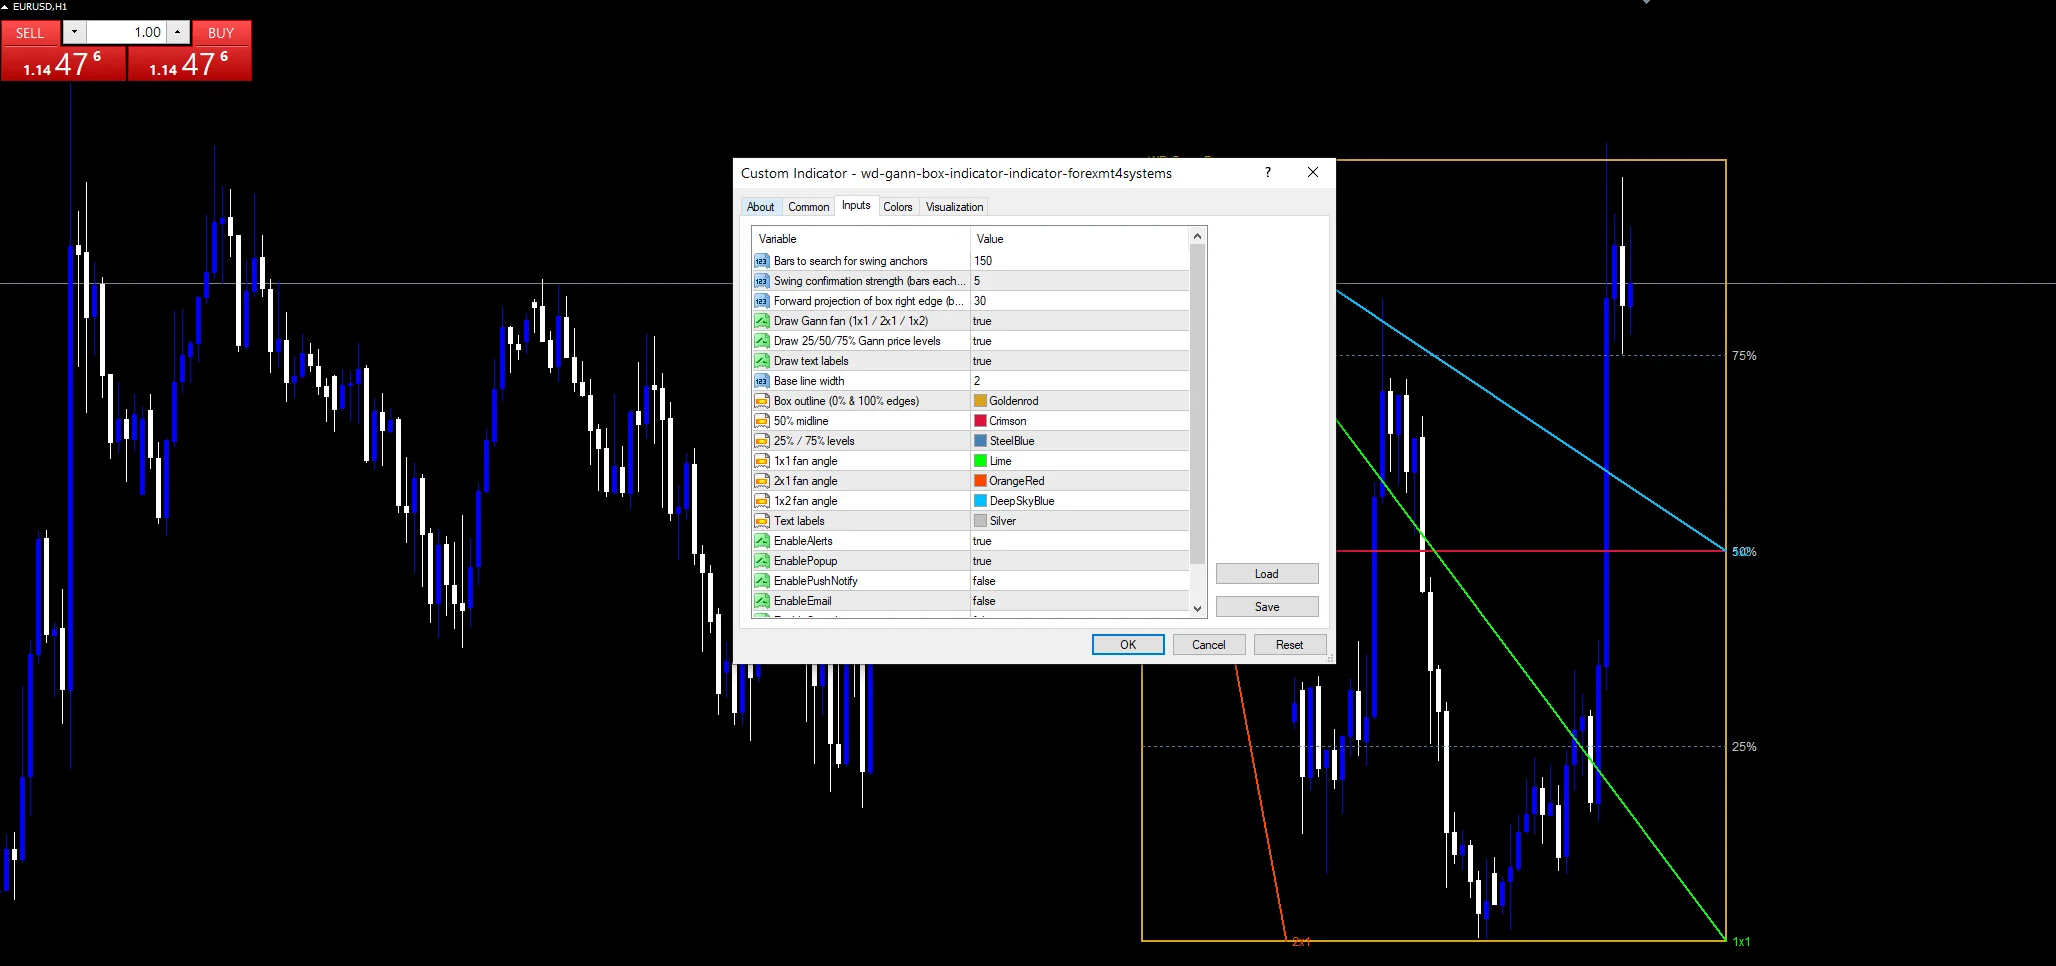Click the Crimson color swatch
Image resolution: width=2056 pixels, height=966 pixels.
(980, 421)
